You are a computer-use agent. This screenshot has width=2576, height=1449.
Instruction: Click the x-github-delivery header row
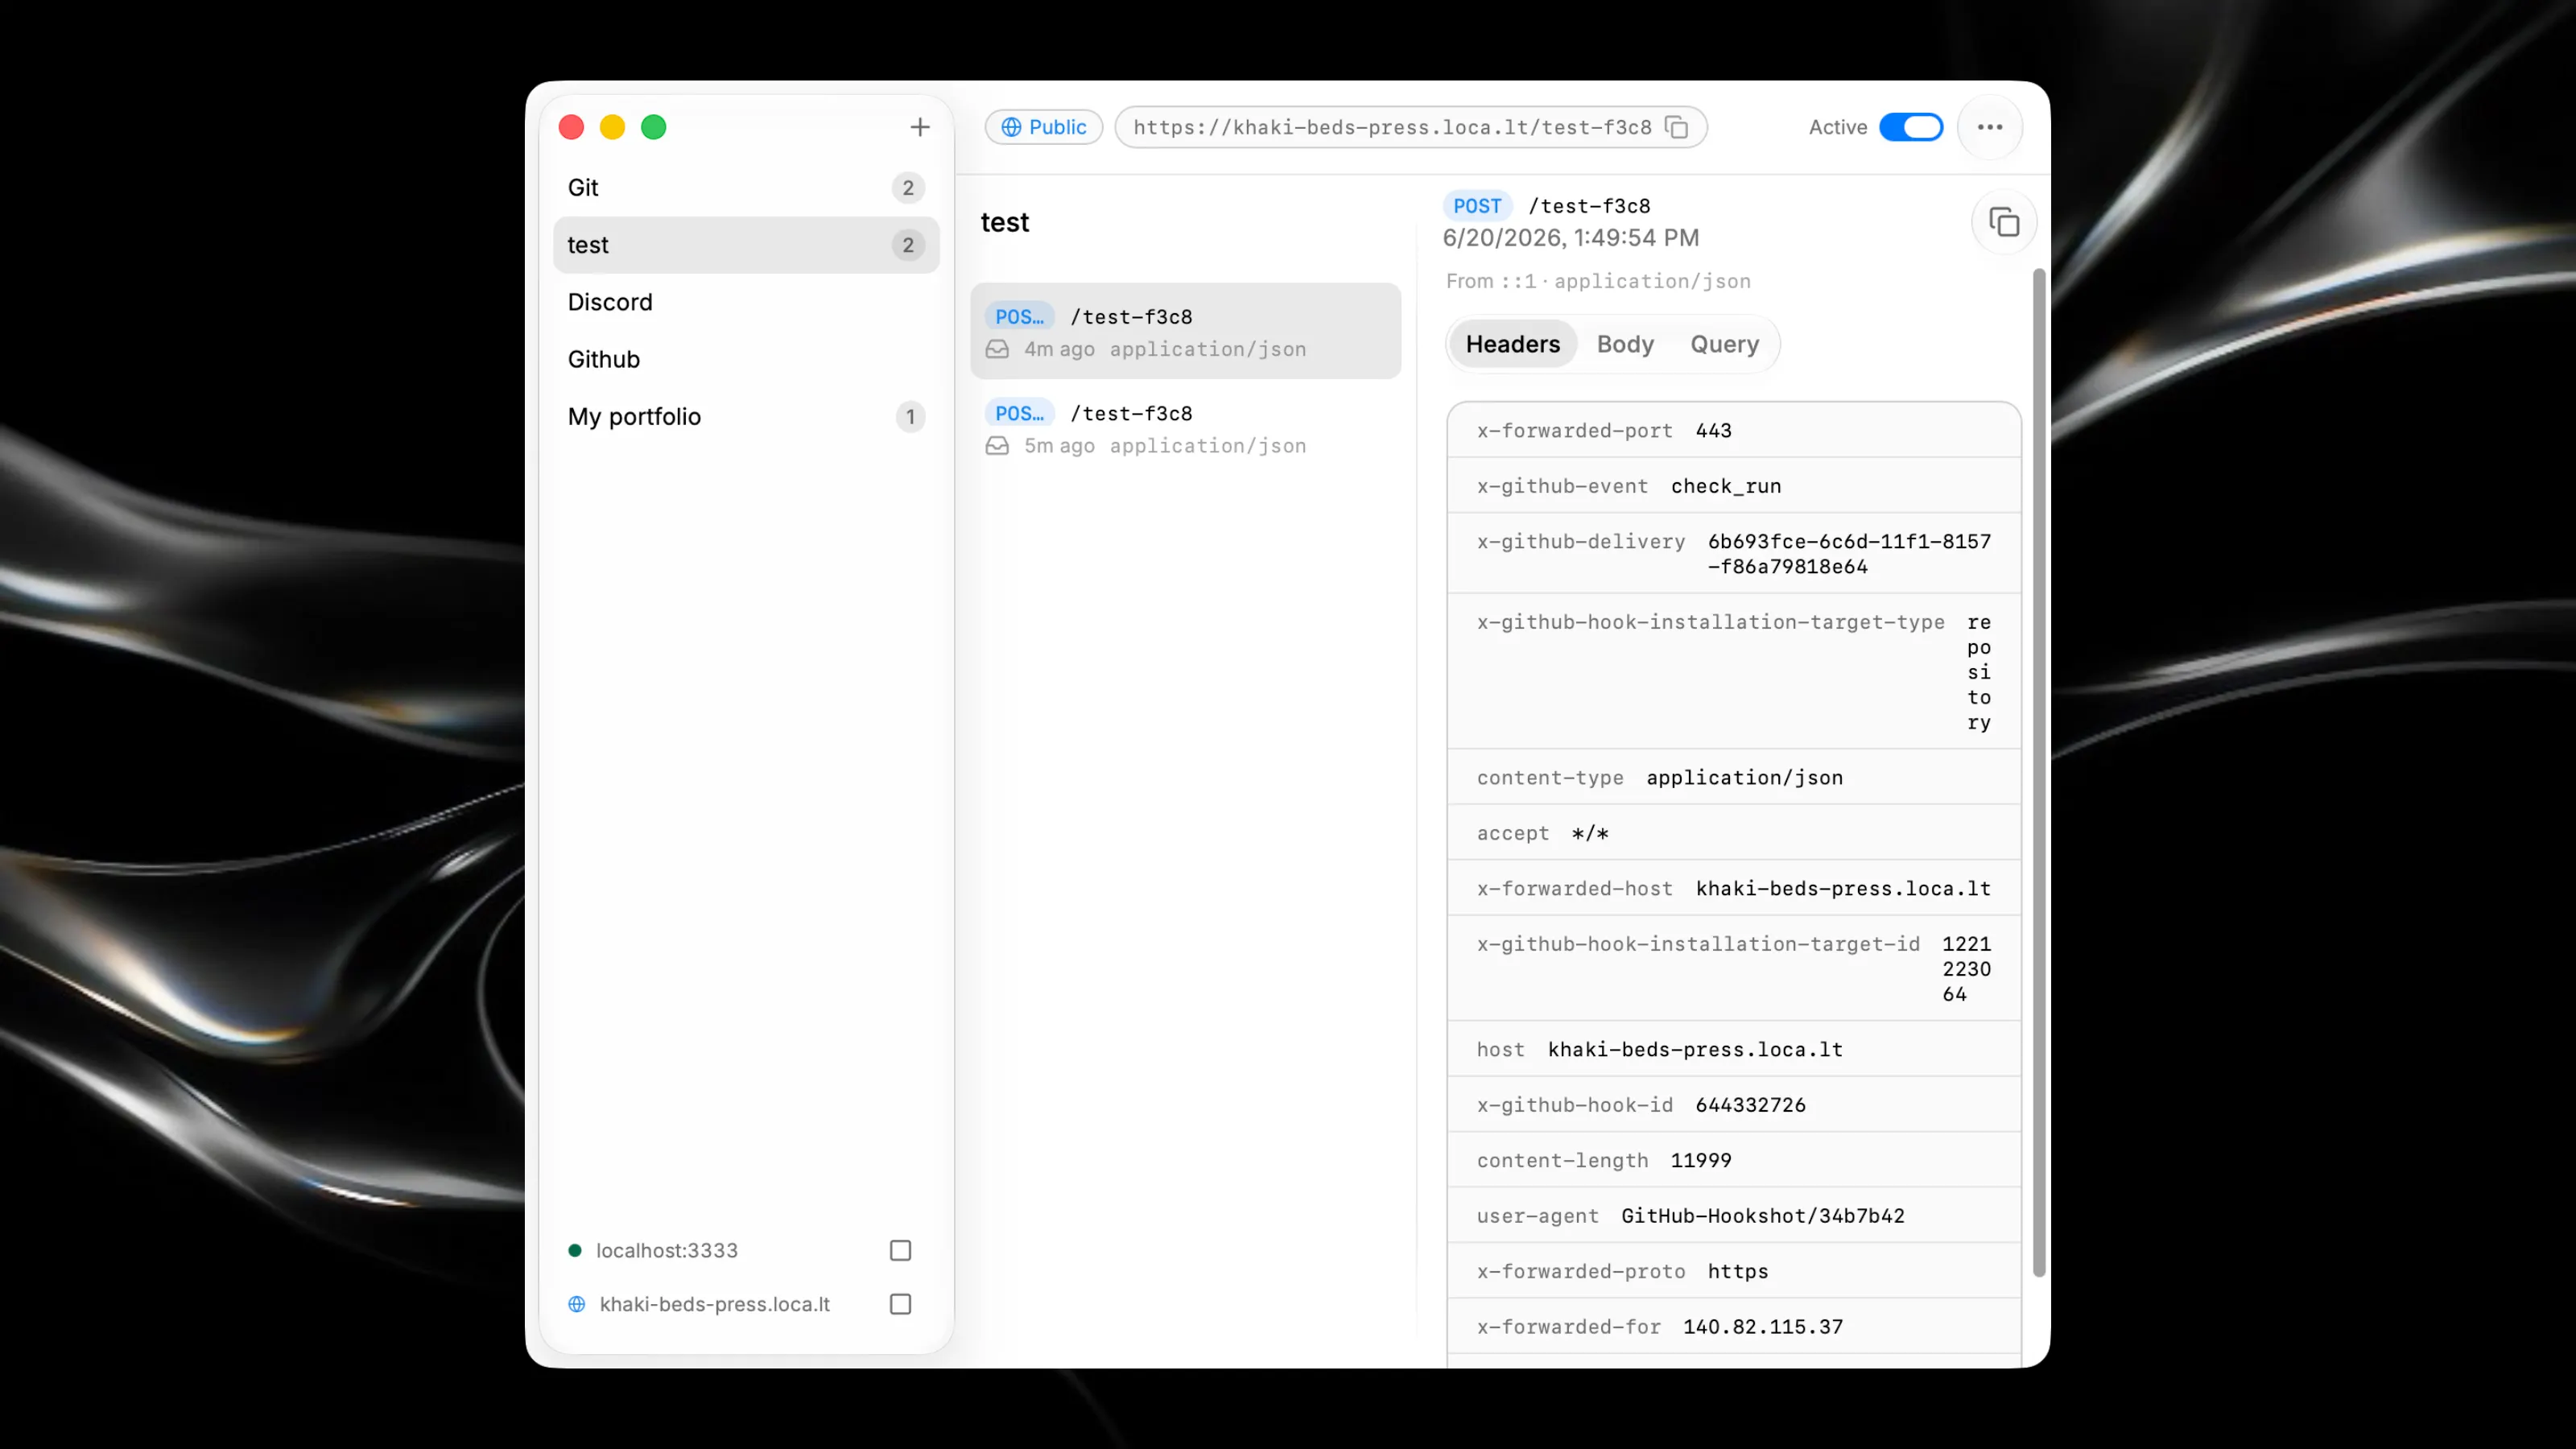pyautogui.click(x=1733, y=554)
